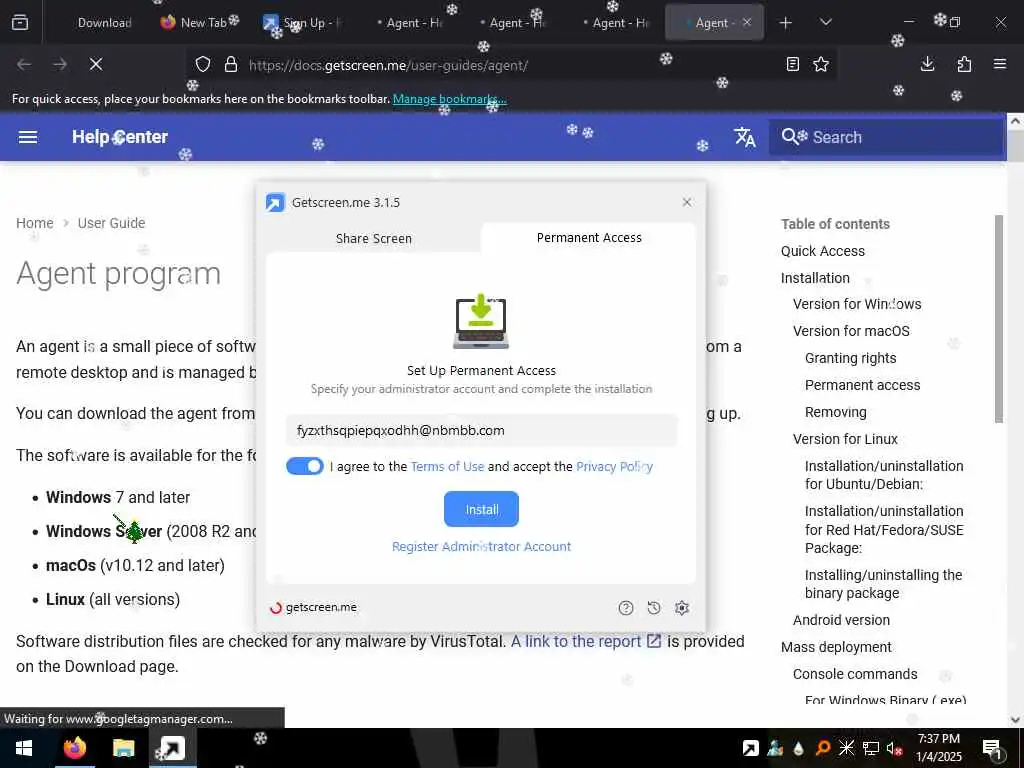Open notifications action center
Image resolution: width=1024 pixels, height=768 pixels.
[x=992, y=748]
